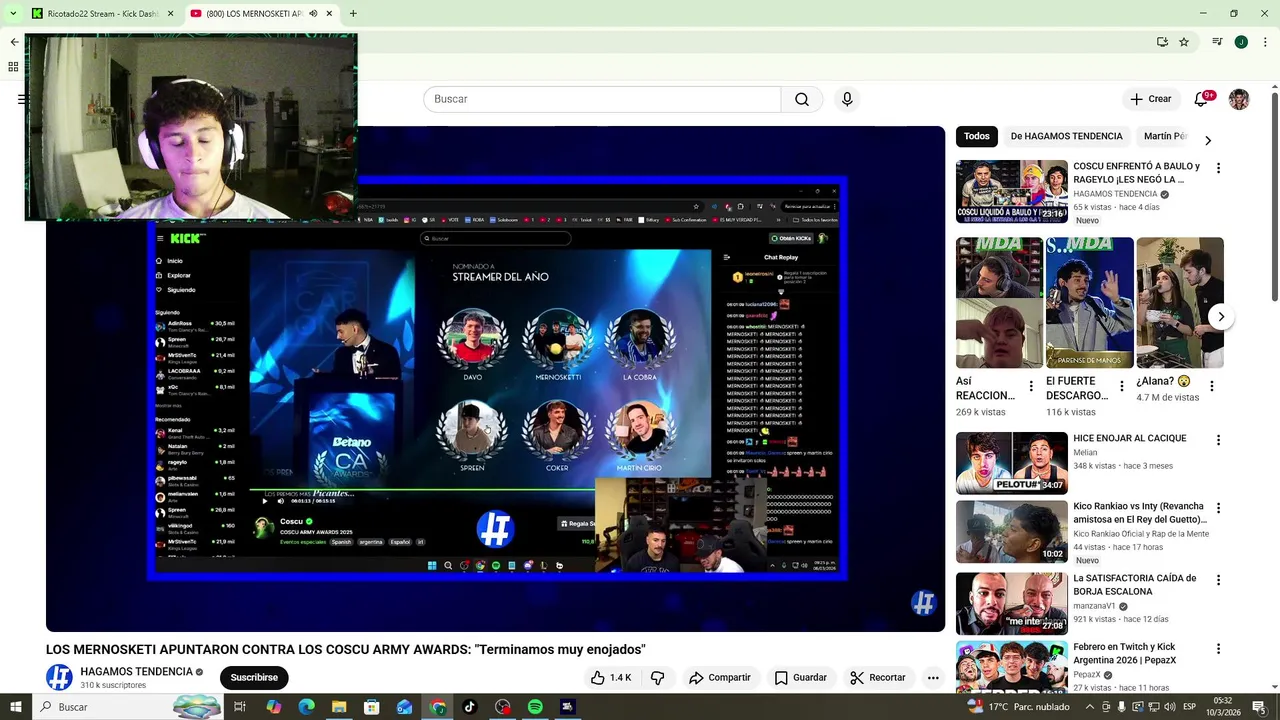Mute the YouTube tab audio speaker icon
Viewport: 1280px width, 720px height.
click(314, 13)
